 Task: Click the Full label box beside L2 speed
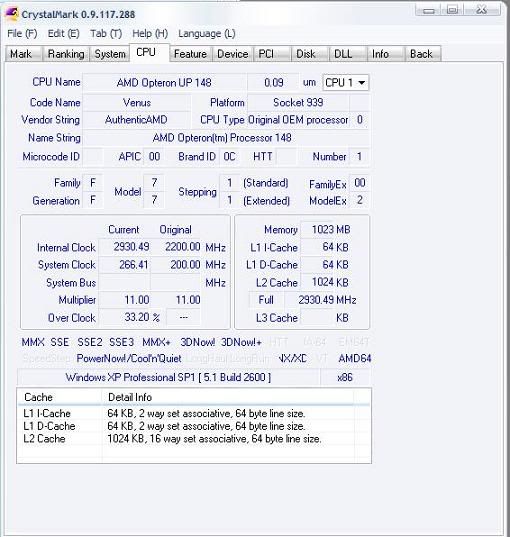point(266,300)
